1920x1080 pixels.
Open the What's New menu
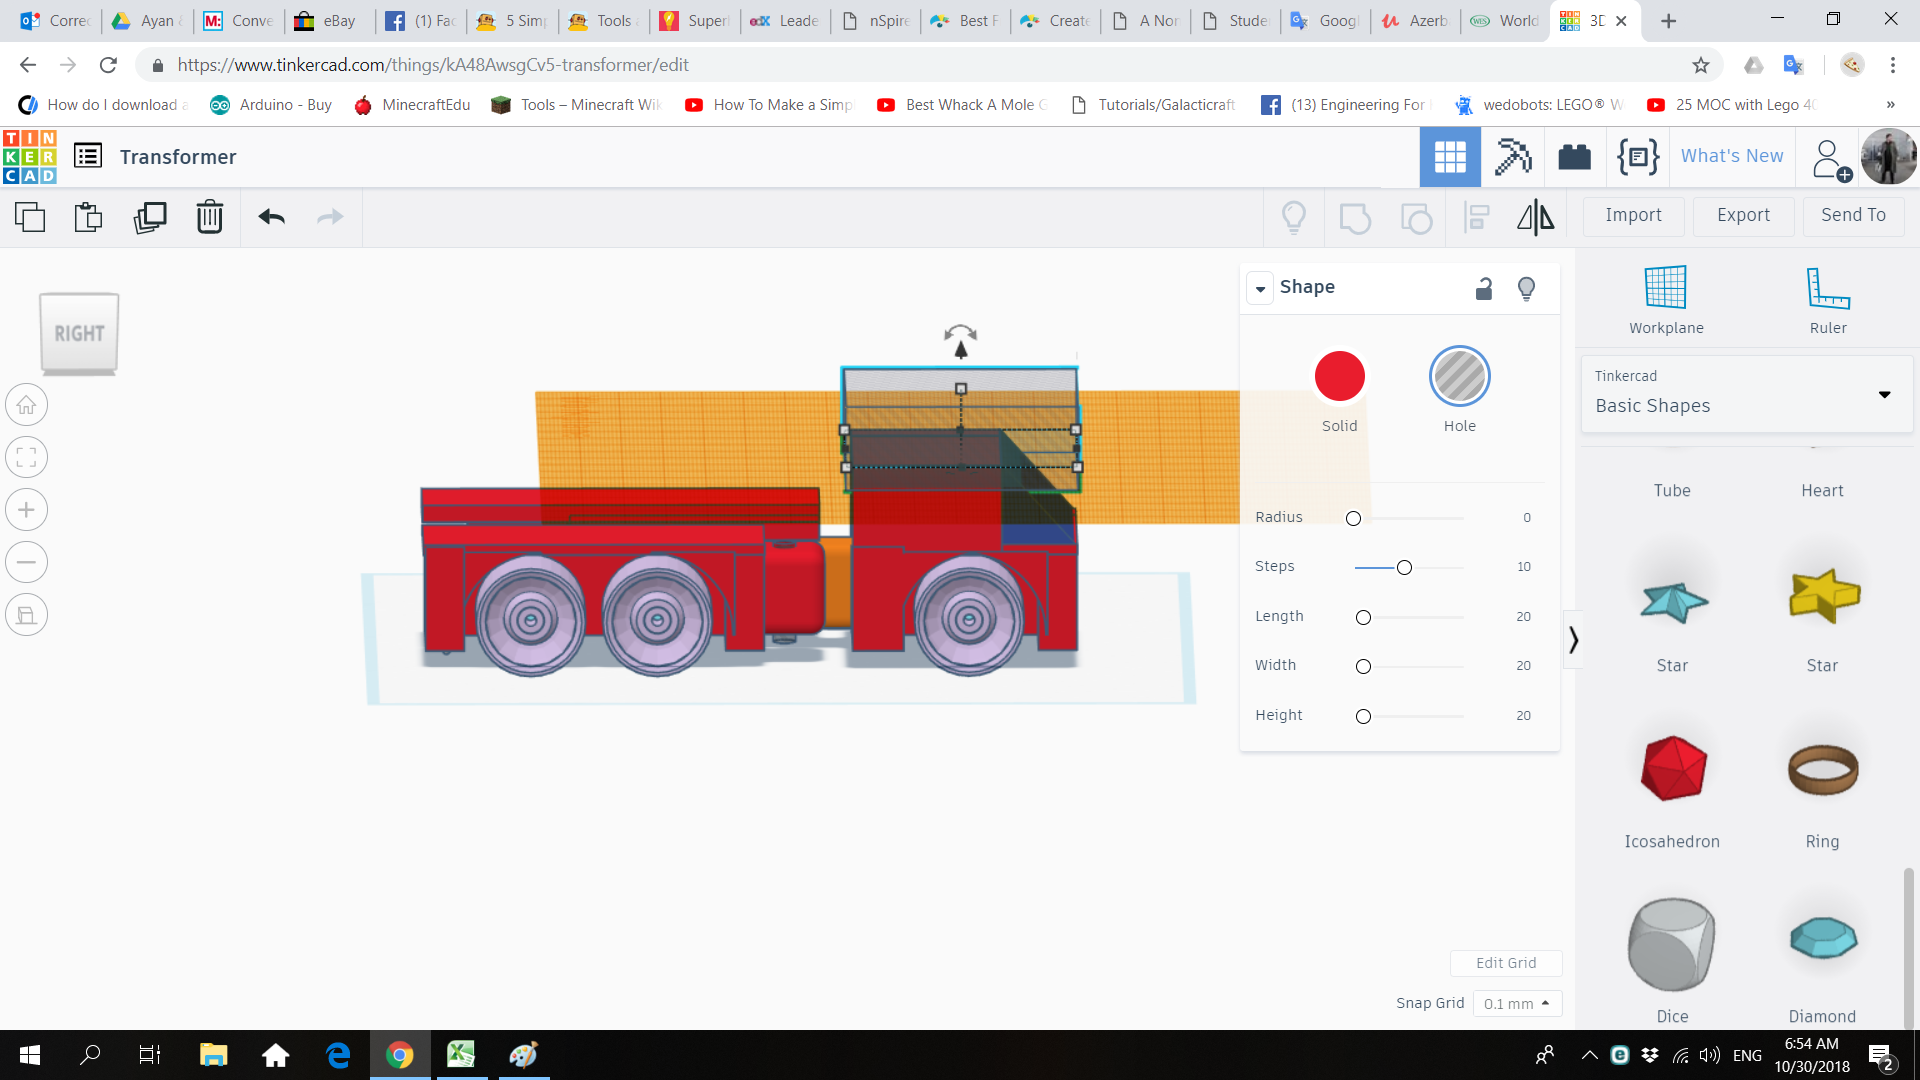point(1731,156)
